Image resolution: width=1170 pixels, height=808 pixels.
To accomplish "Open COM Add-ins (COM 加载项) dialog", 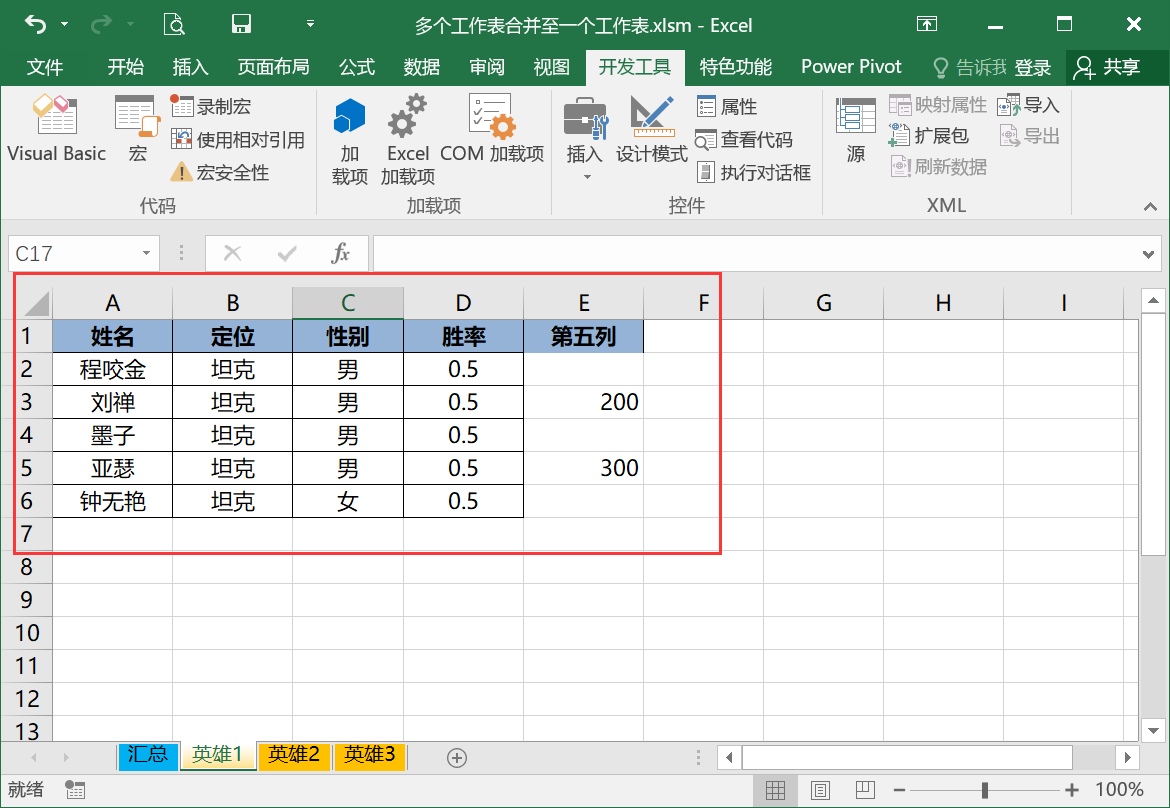I will coord(492,128).
